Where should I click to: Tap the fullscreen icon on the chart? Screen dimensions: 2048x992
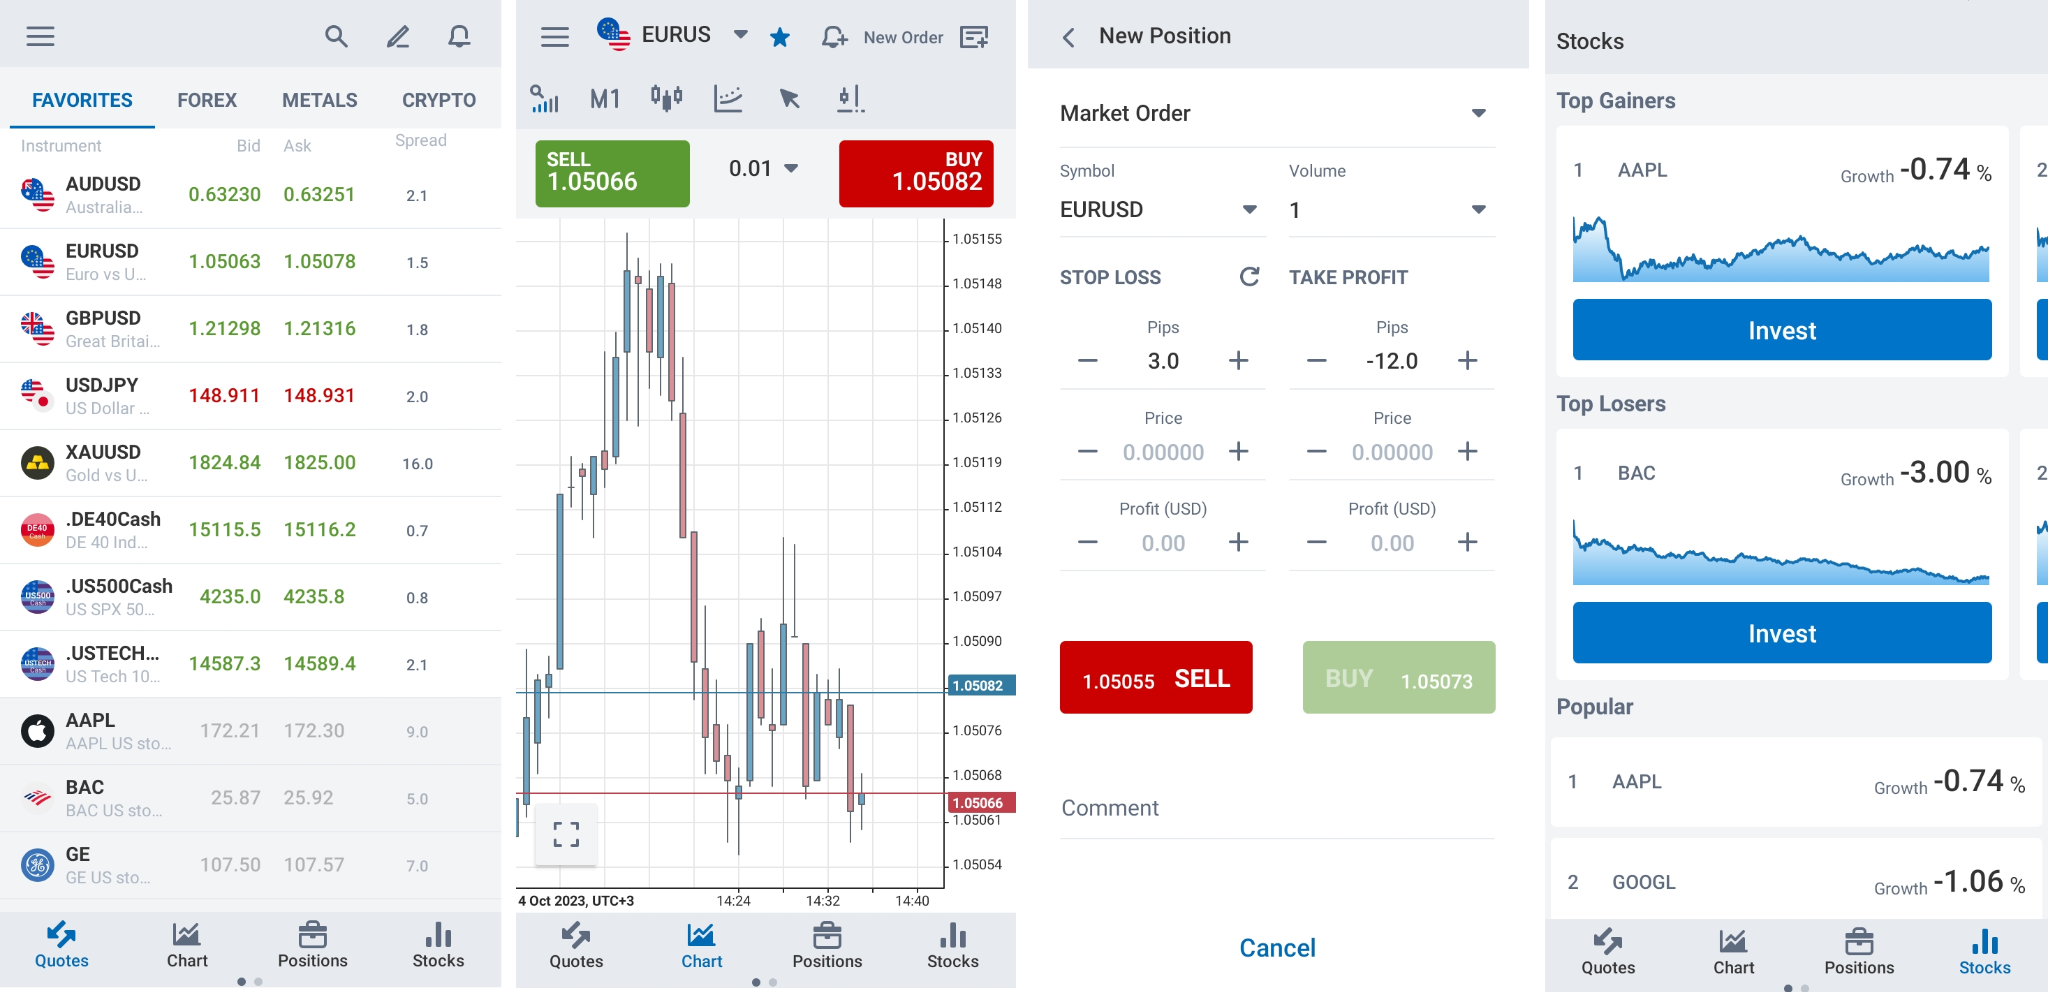566,833
